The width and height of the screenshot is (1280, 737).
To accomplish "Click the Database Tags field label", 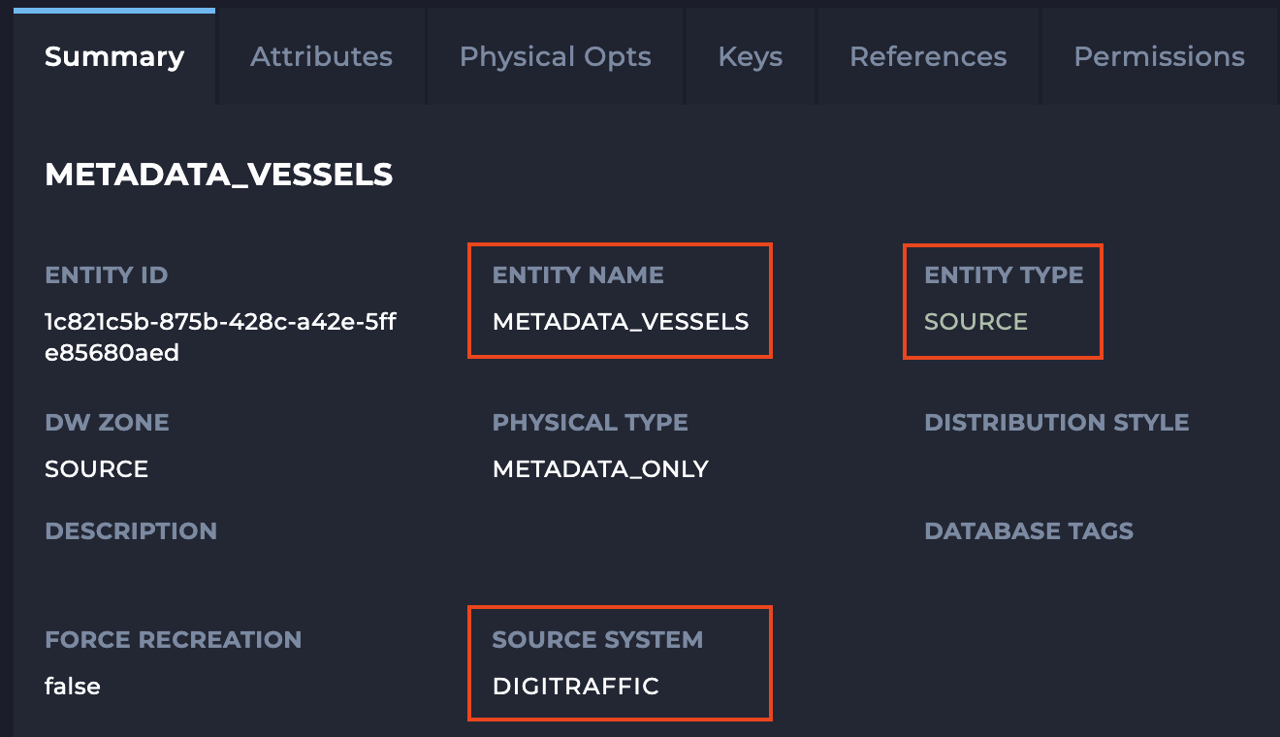I will [1028, 530].
